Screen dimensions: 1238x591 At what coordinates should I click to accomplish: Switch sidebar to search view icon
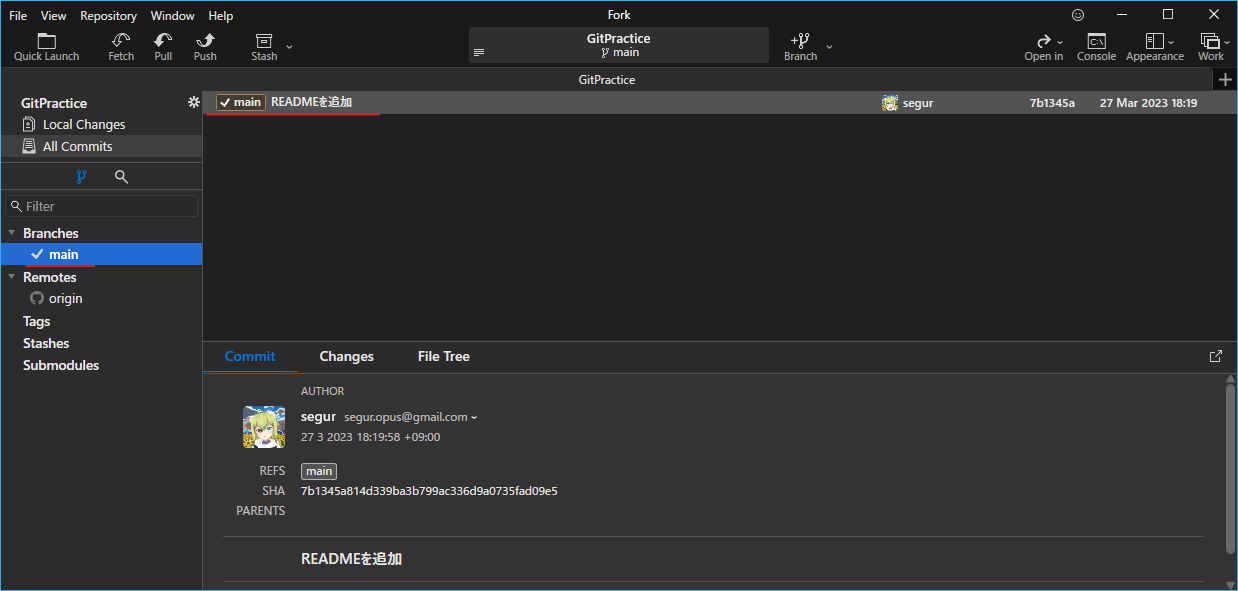tap(121, 177)
